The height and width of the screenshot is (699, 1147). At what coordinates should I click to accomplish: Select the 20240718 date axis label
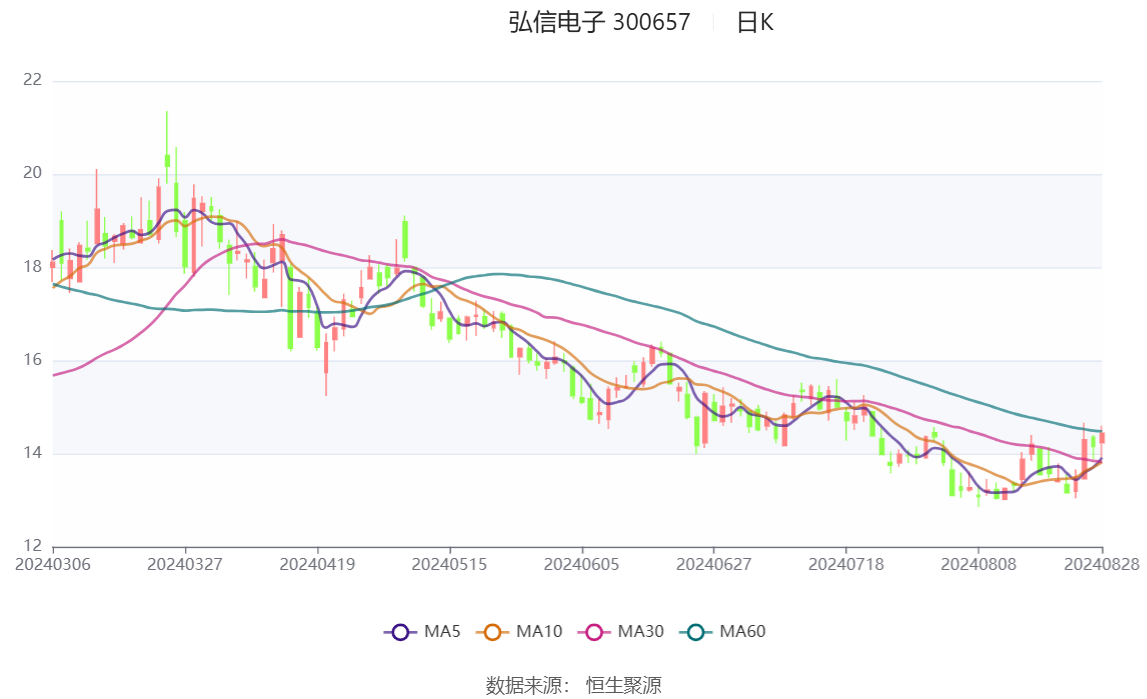(x=846, y=564)
